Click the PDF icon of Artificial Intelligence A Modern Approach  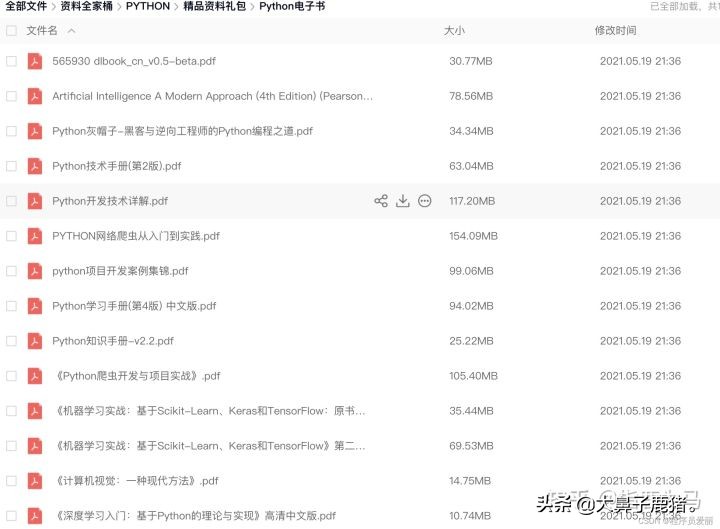(x=34, y=96)
